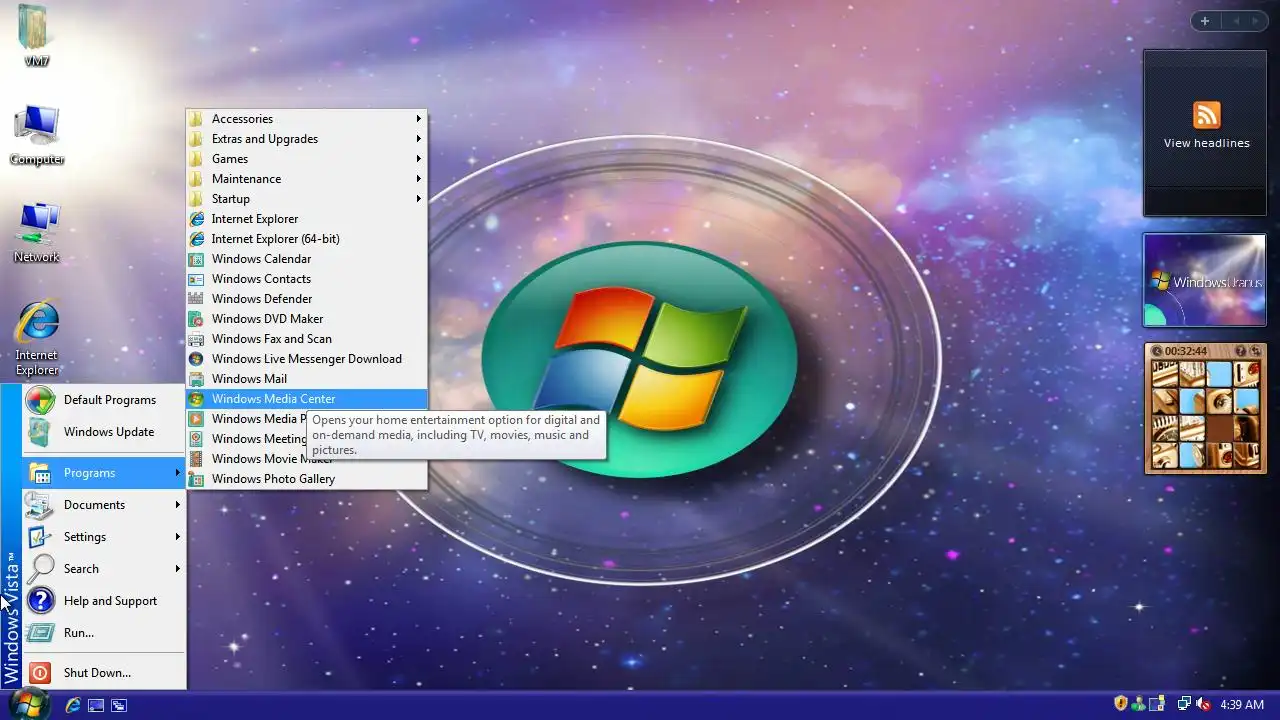Expand the Startup submenu arrow
Screen dimensions: 1280x720
(419, 199)
